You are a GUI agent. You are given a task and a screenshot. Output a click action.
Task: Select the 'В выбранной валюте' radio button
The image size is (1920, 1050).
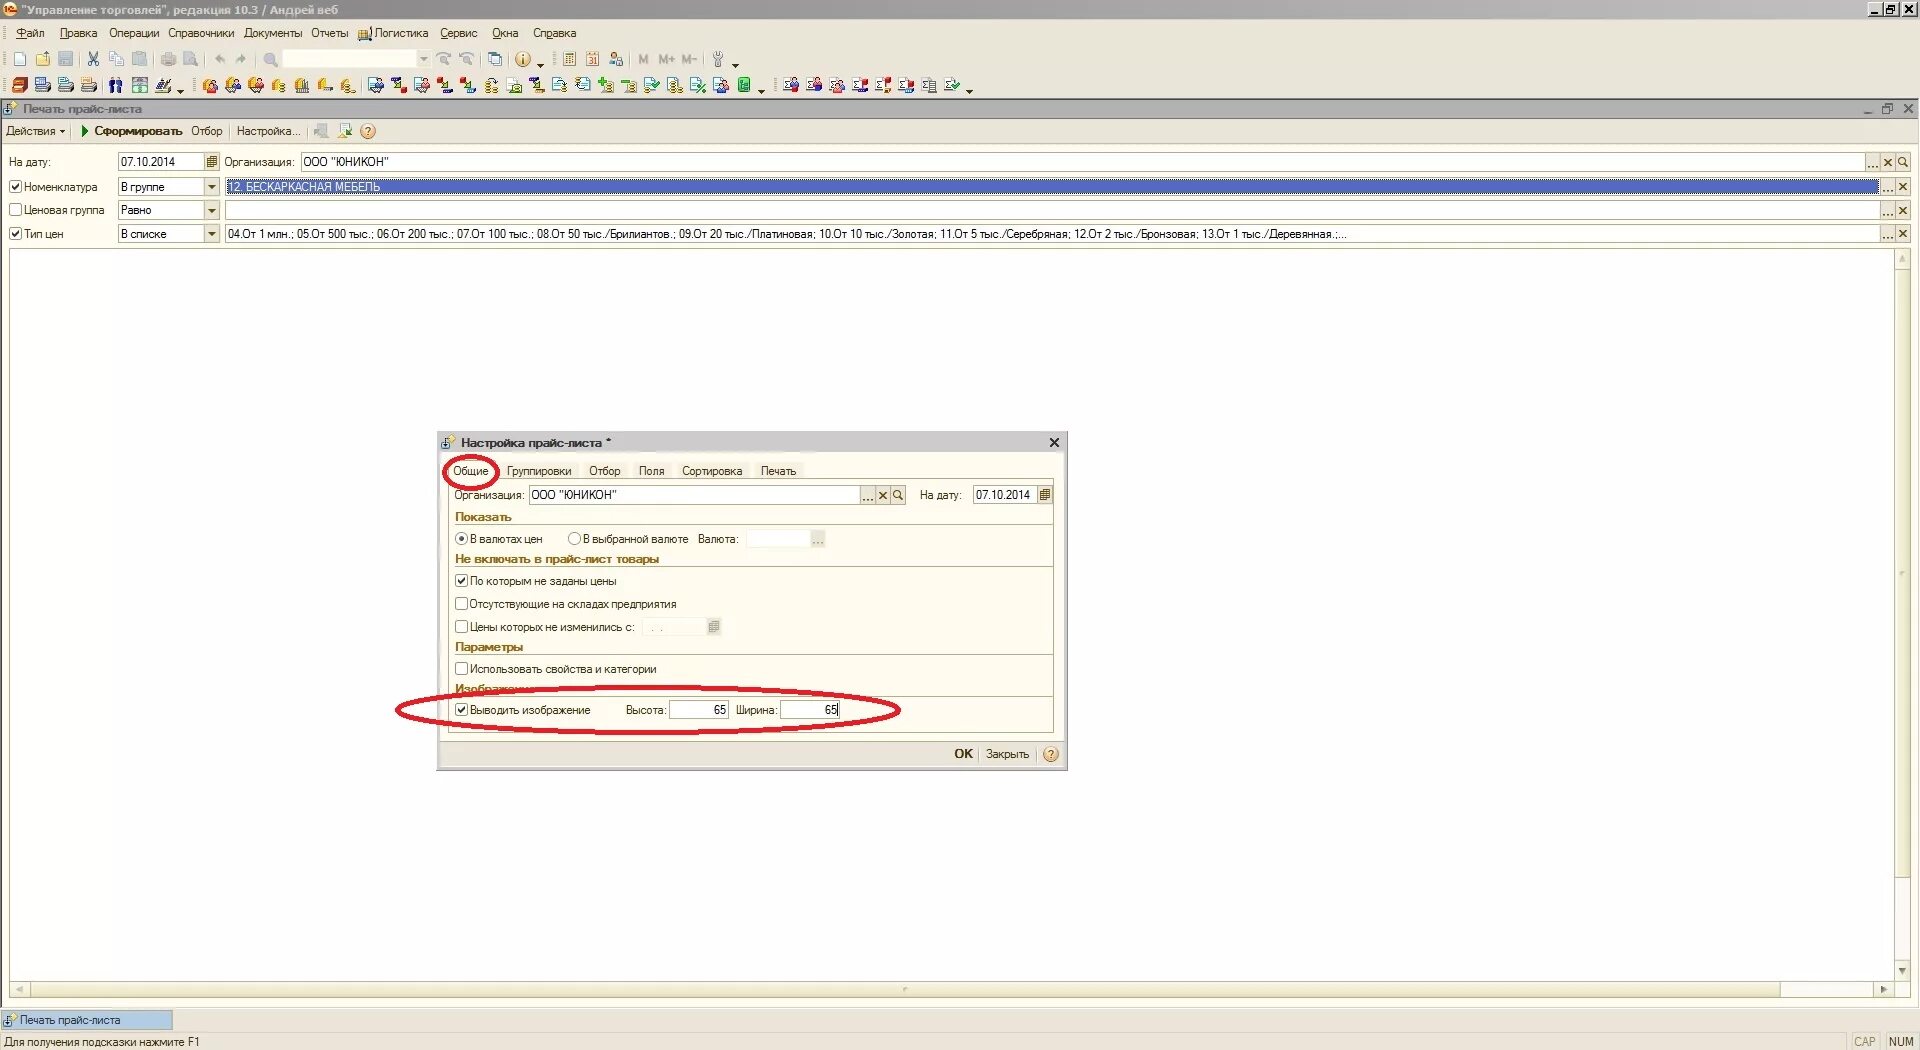point(574,539)
